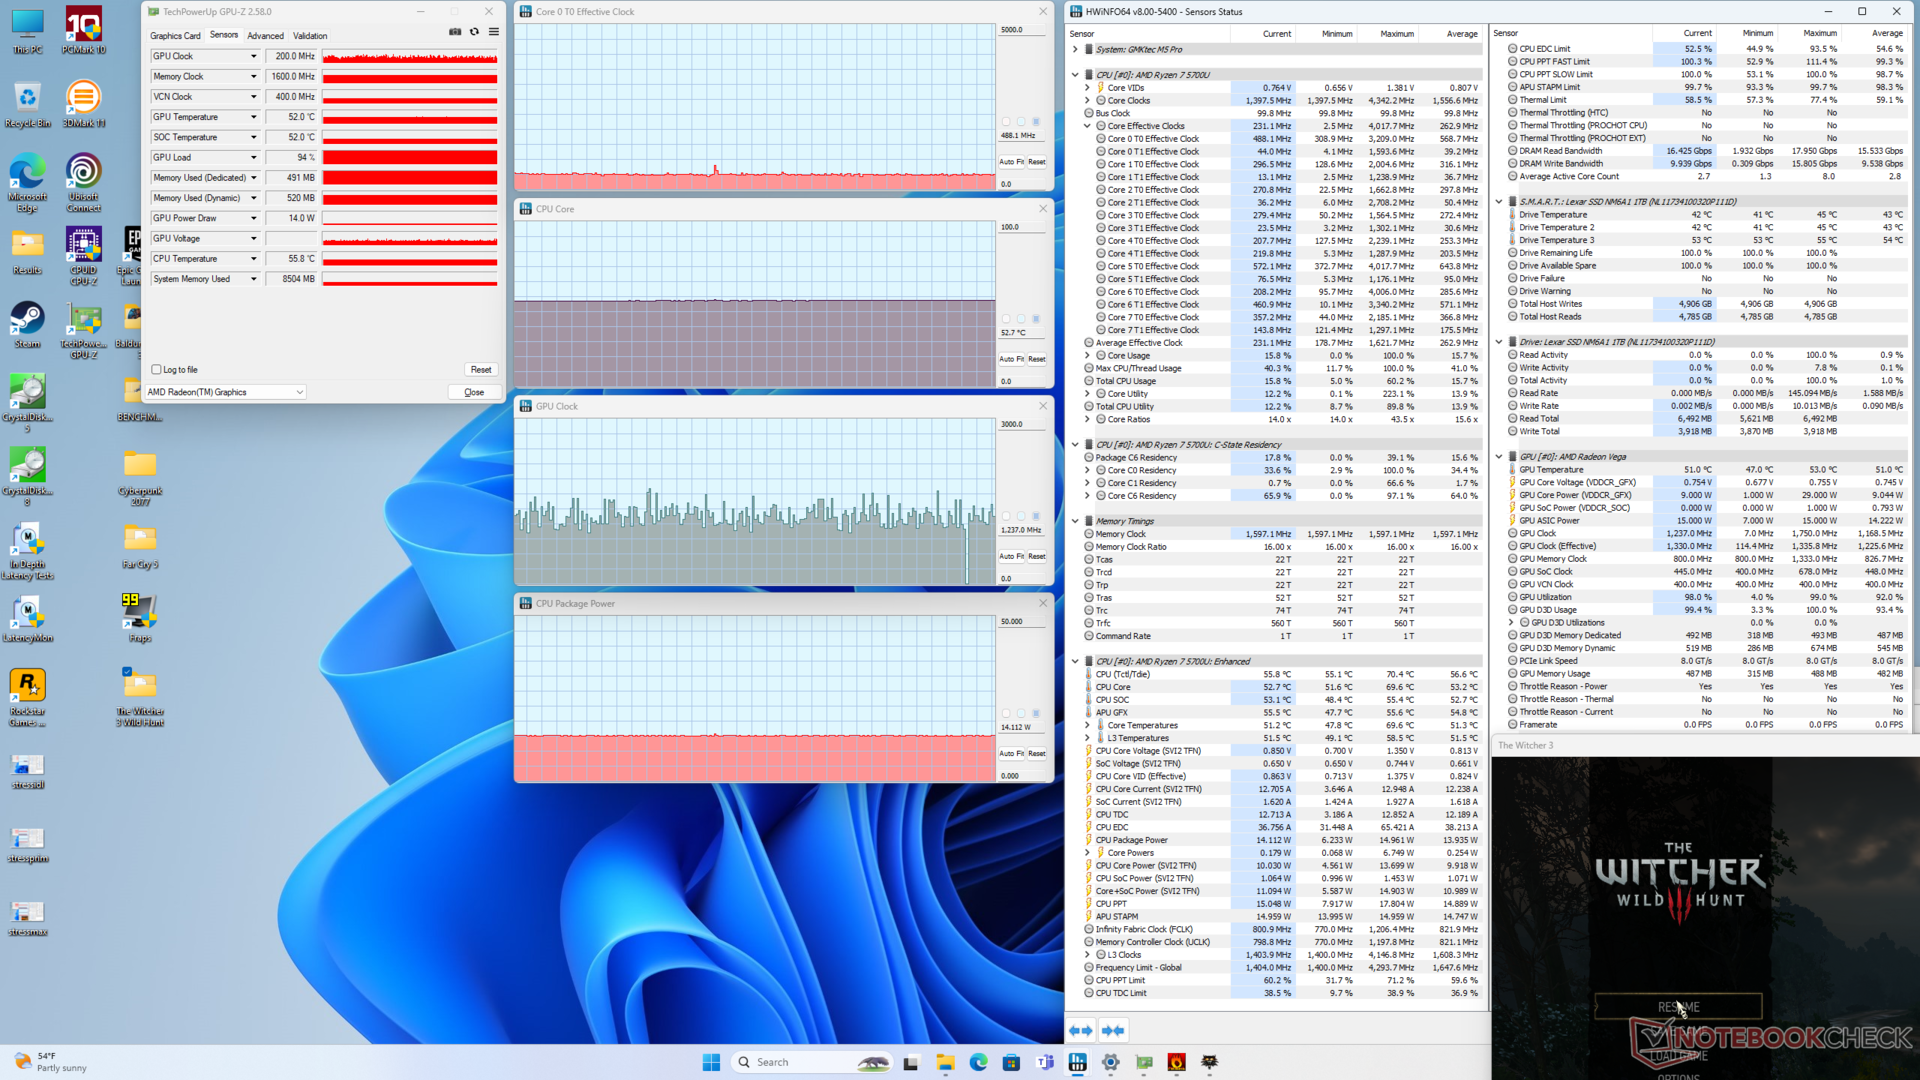1920x1080 pixels.
Task: Click taskbar Search box
Action: 810,1062
